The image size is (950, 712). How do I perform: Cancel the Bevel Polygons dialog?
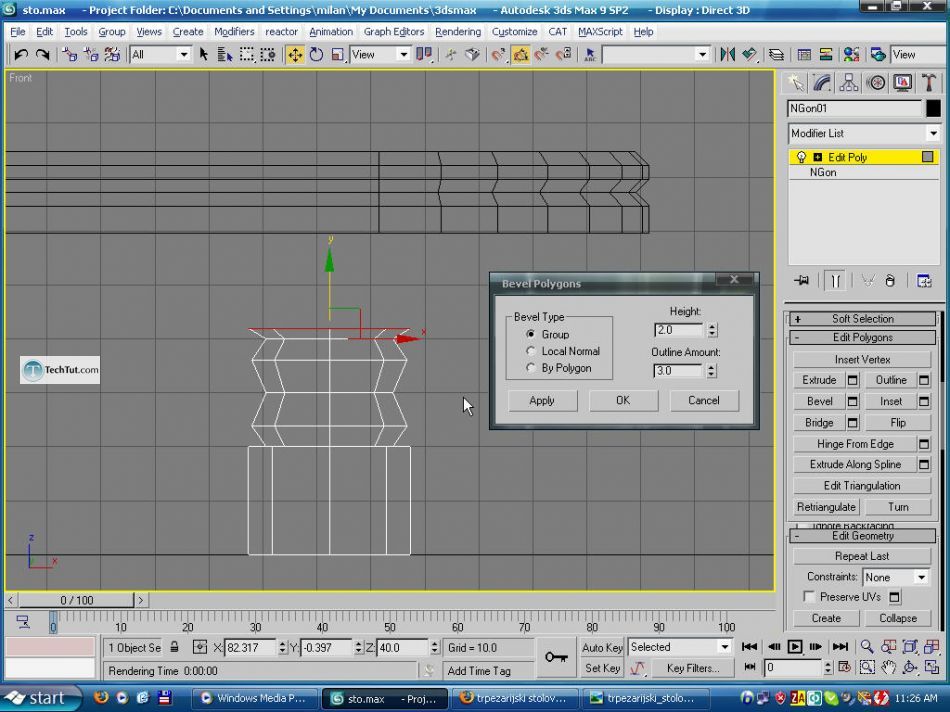pos(703,401)
